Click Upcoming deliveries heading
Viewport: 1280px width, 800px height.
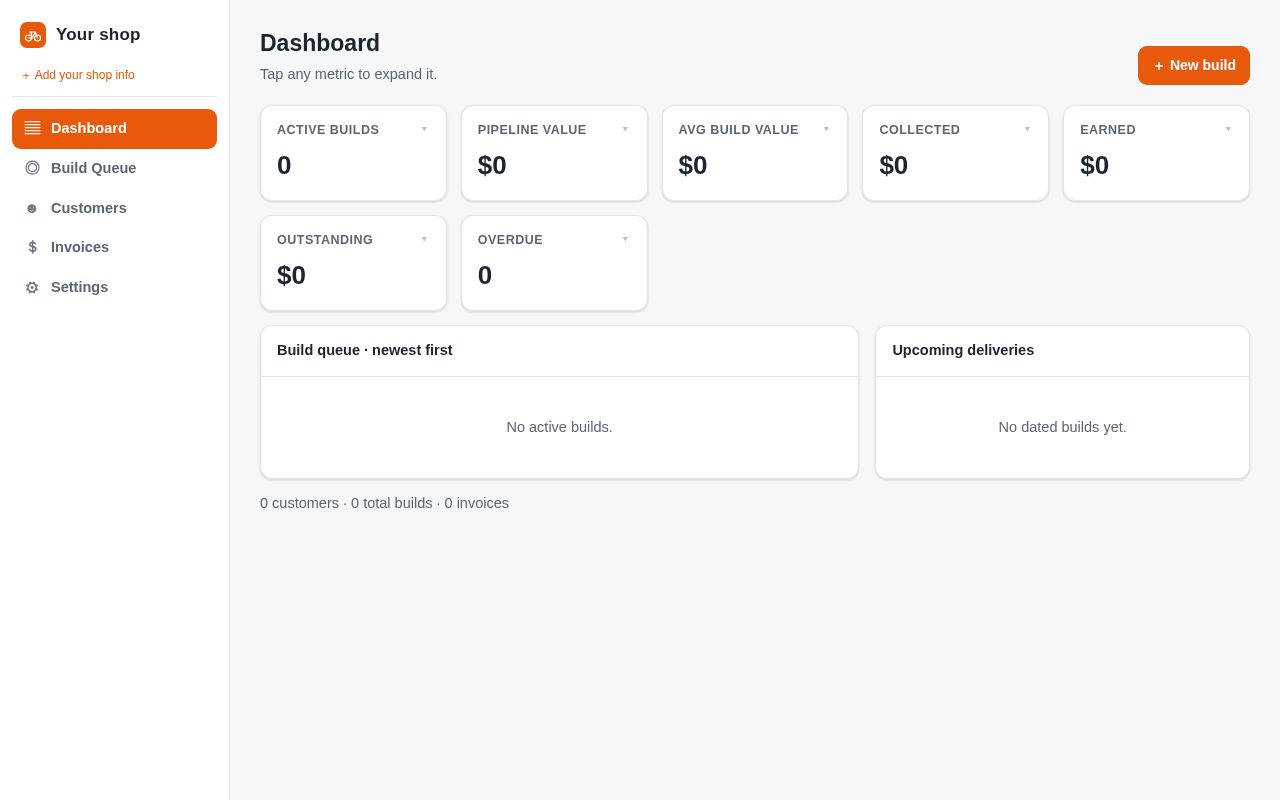point(963,350)
